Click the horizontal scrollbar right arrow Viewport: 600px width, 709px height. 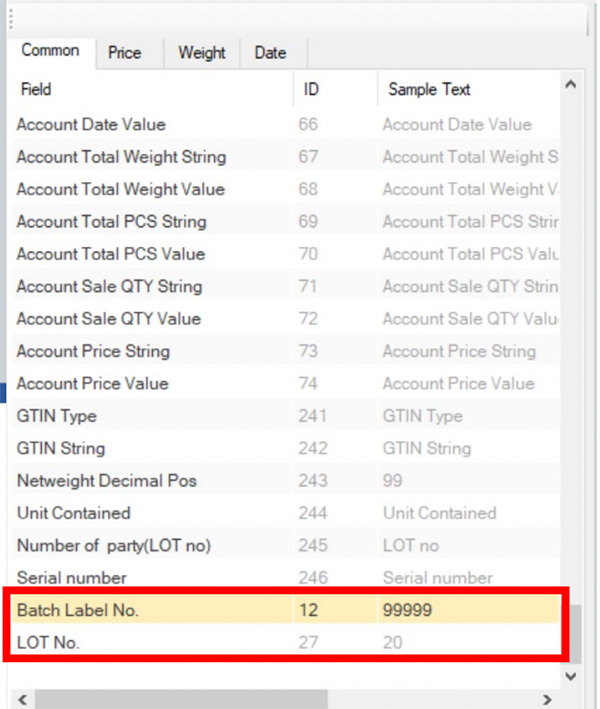pyautogui.click(x=546, y=698)
